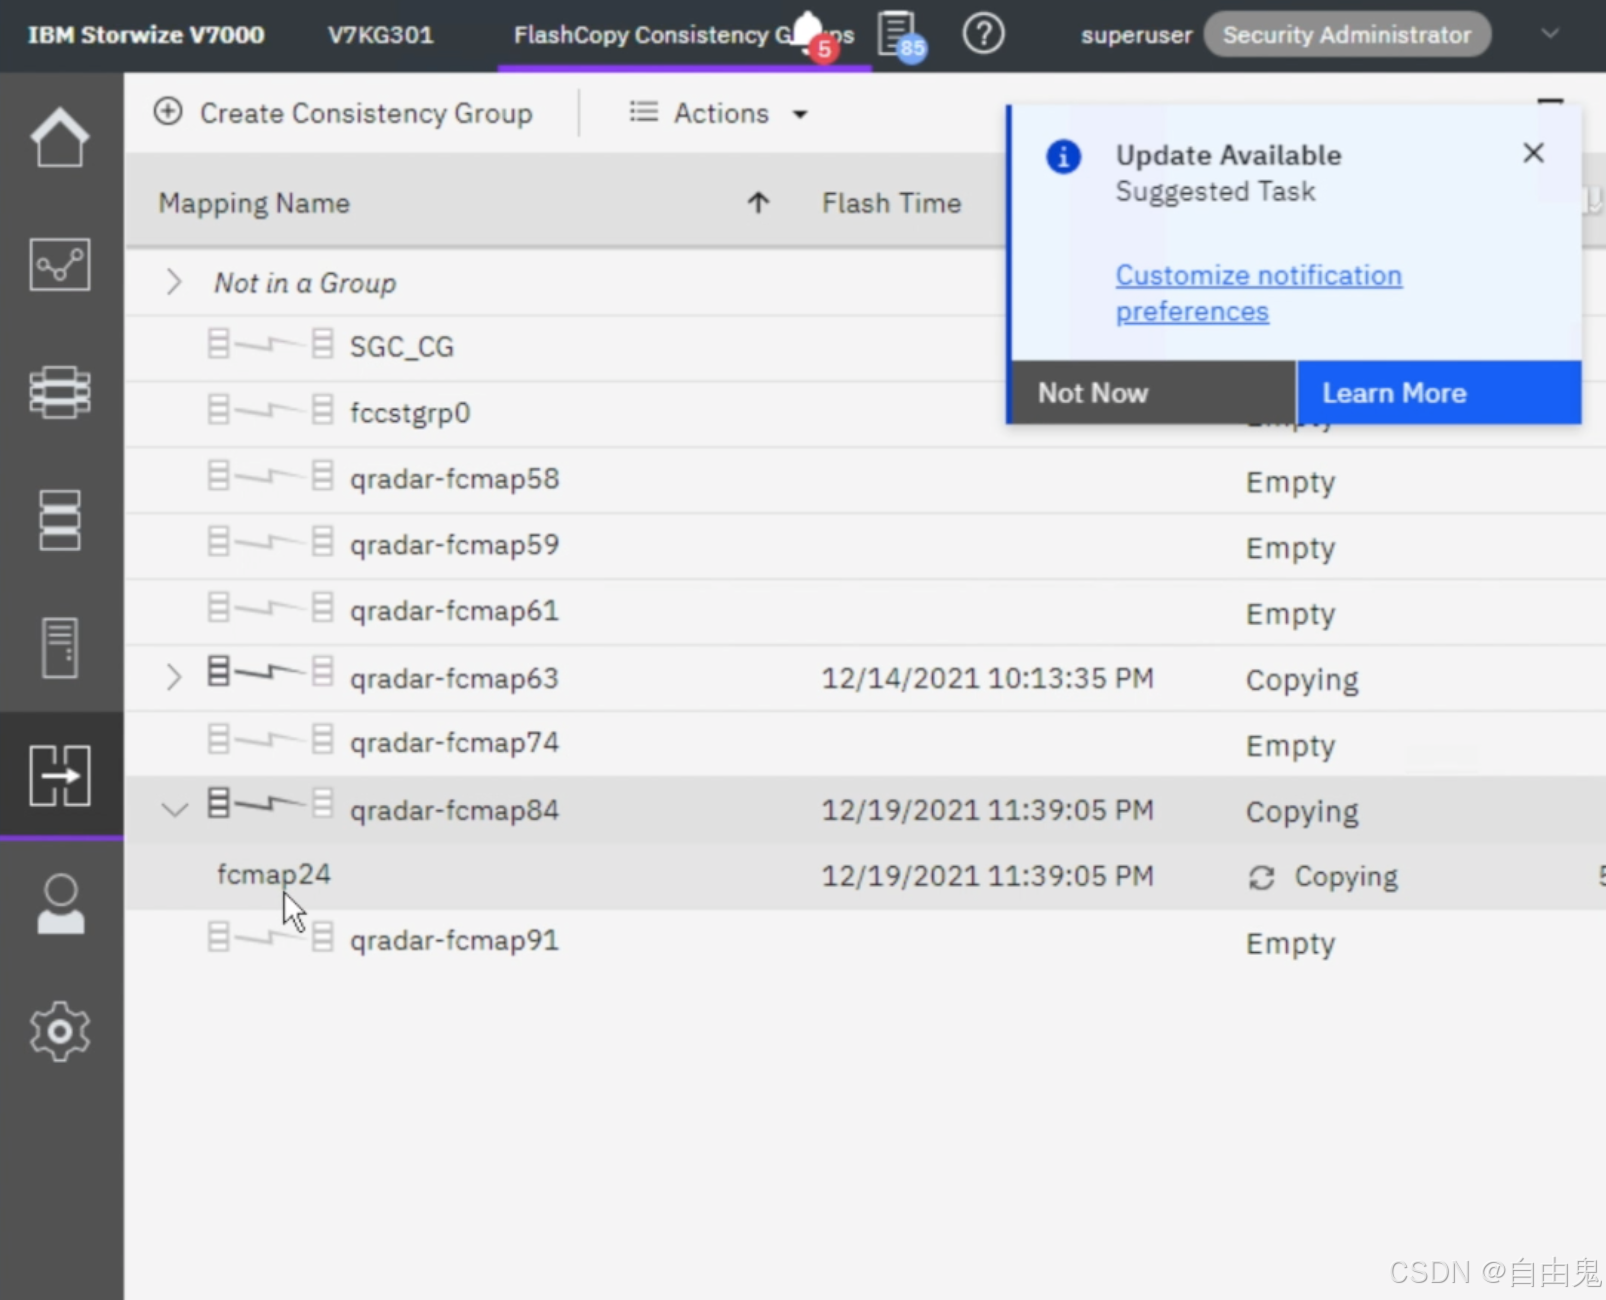The width and height of the screenshot is (1606, 1300).
Task: Click flash time 12/14/2021 10:13:35 PM
Action: [987, 679]
